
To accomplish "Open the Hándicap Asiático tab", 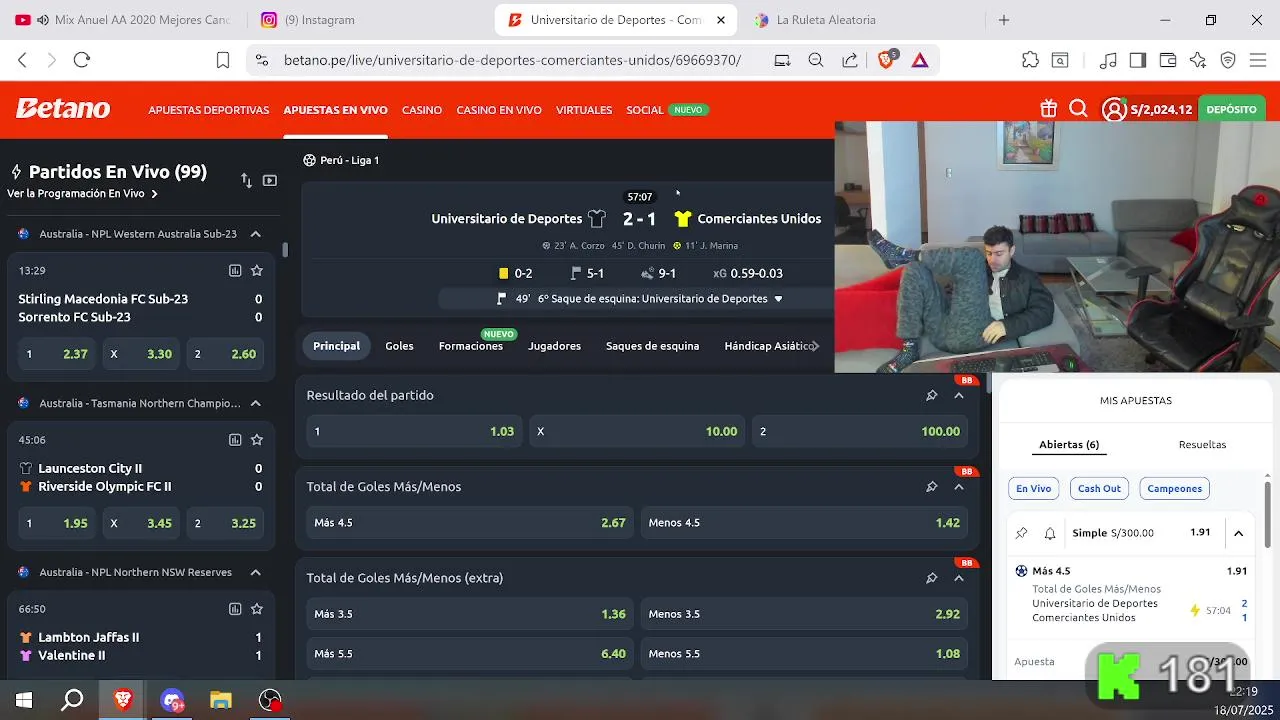I will [x=769, y=346].
